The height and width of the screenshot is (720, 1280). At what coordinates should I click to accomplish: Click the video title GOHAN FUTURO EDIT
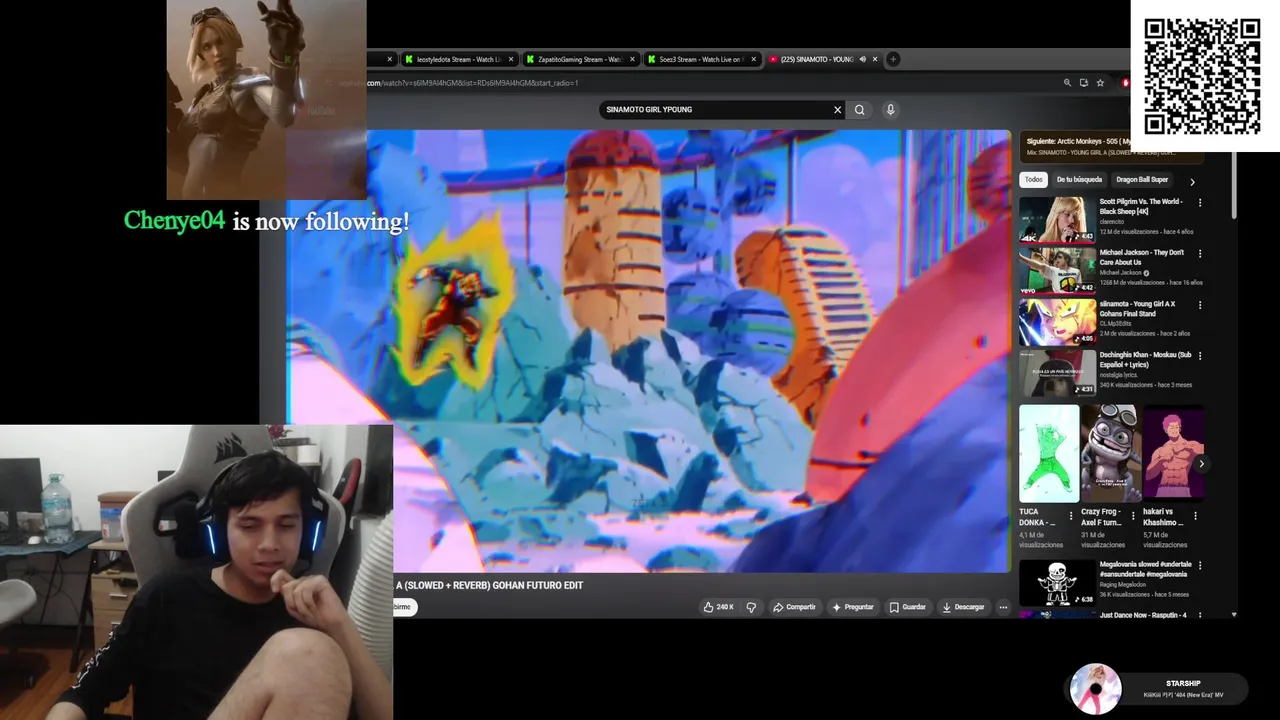click(x=489, y=585)
